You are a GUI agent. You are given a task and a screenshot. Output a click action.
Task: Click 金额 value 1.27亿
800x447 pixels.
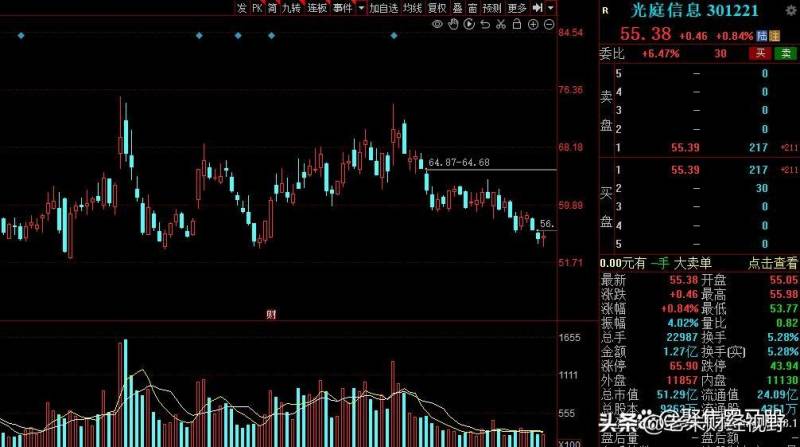click(681, 352)
